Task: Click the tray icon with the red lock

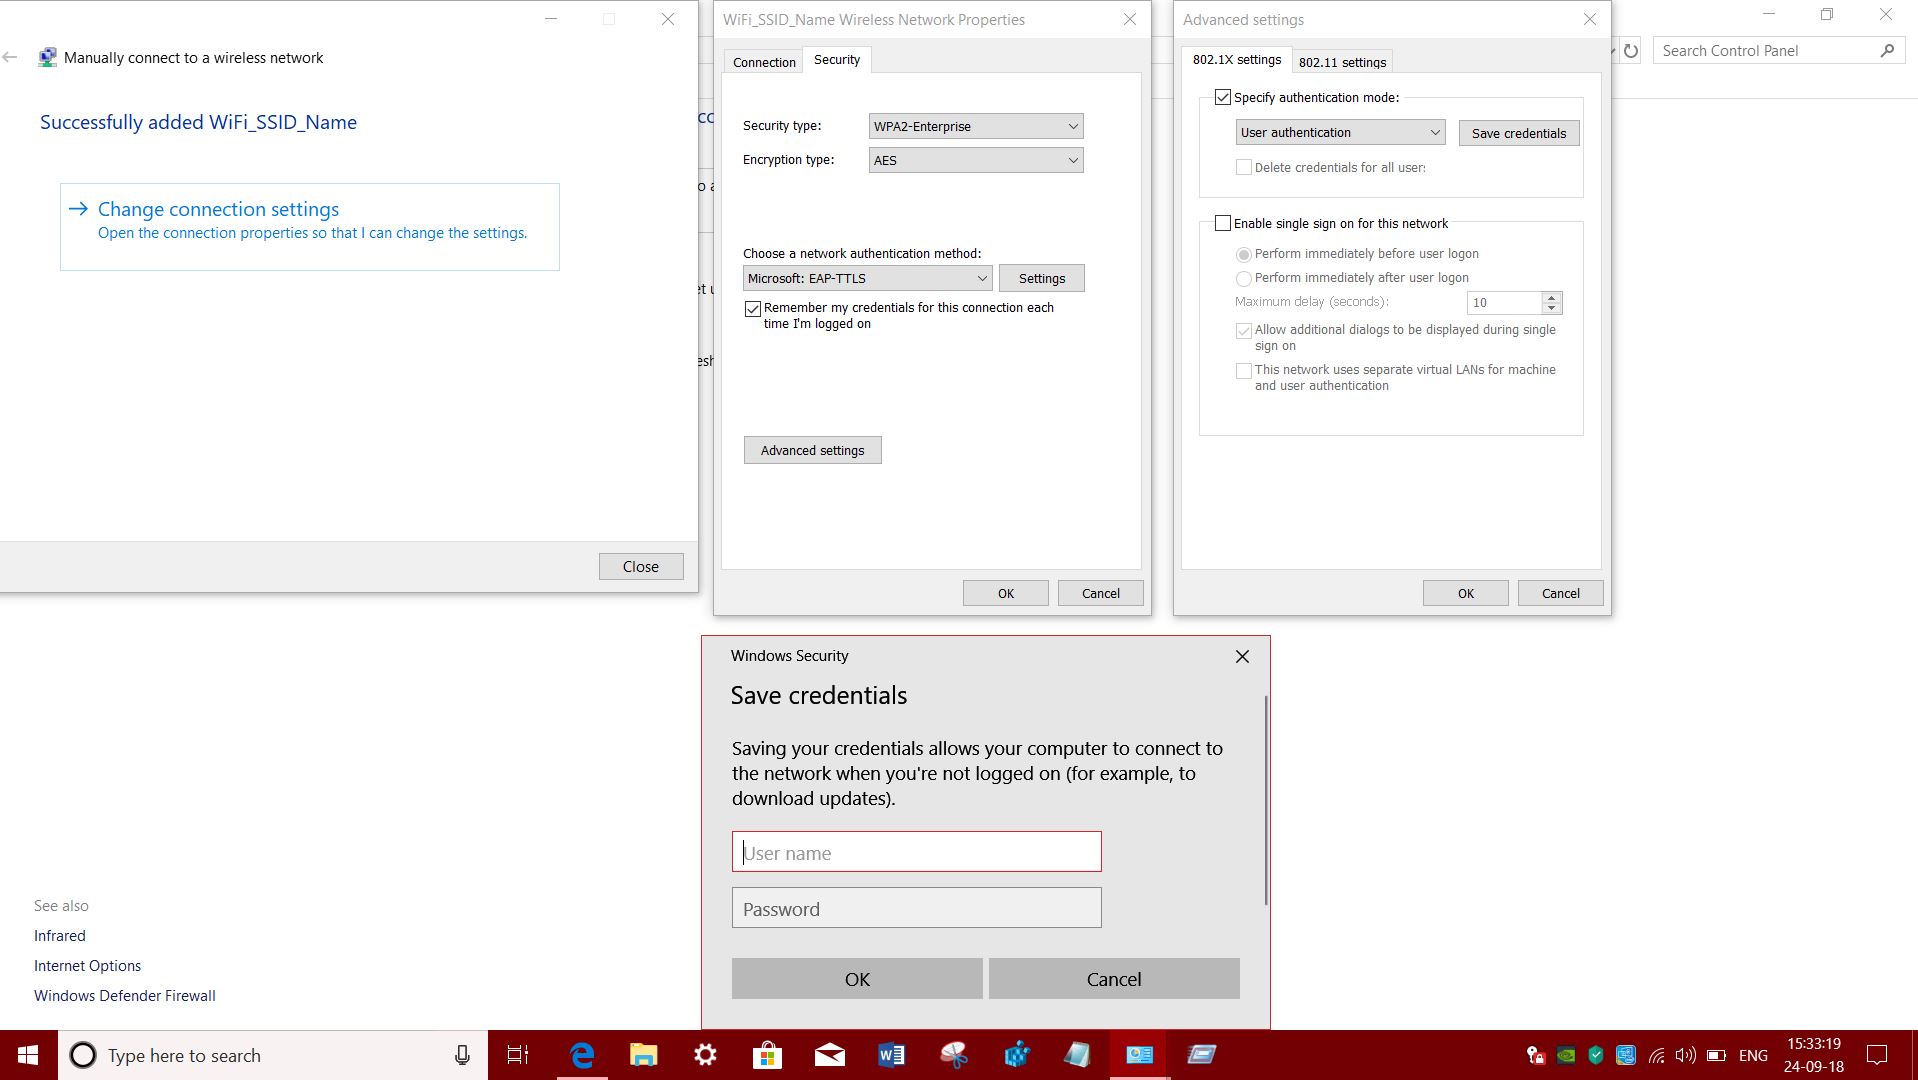Action: 1536,1055
